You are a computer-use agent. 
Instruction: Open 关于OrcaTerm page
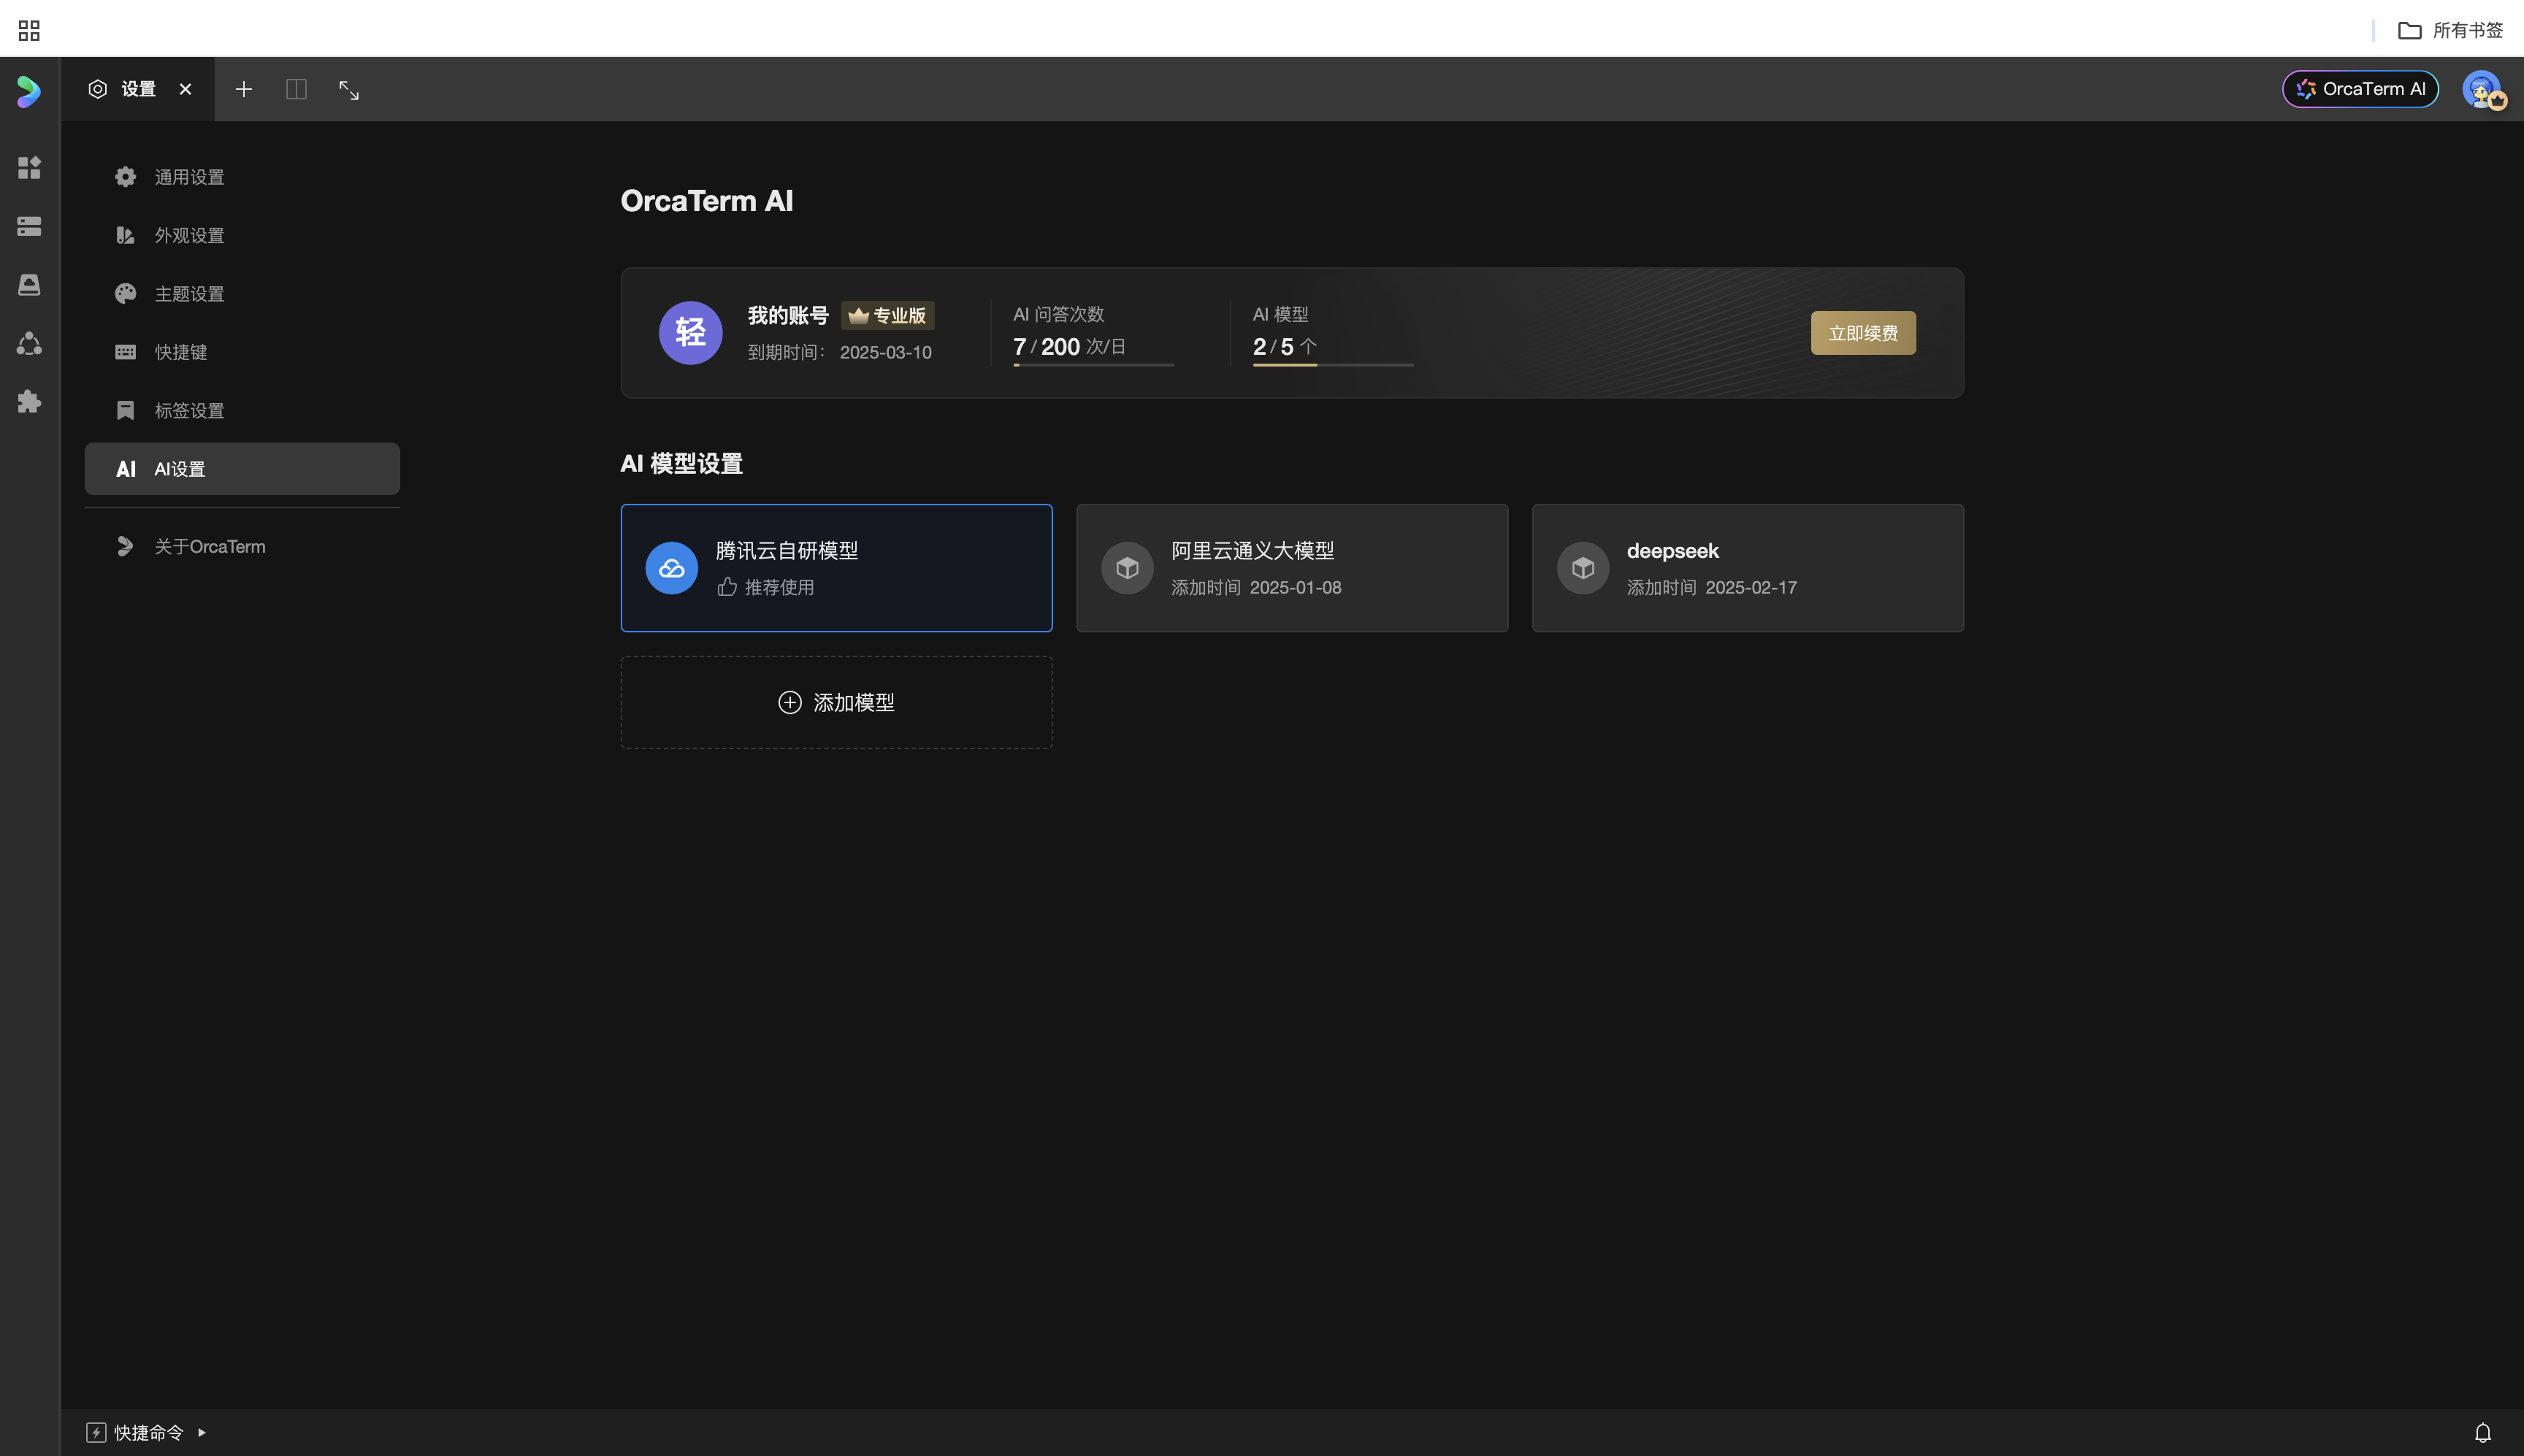[x=242, y=547]
